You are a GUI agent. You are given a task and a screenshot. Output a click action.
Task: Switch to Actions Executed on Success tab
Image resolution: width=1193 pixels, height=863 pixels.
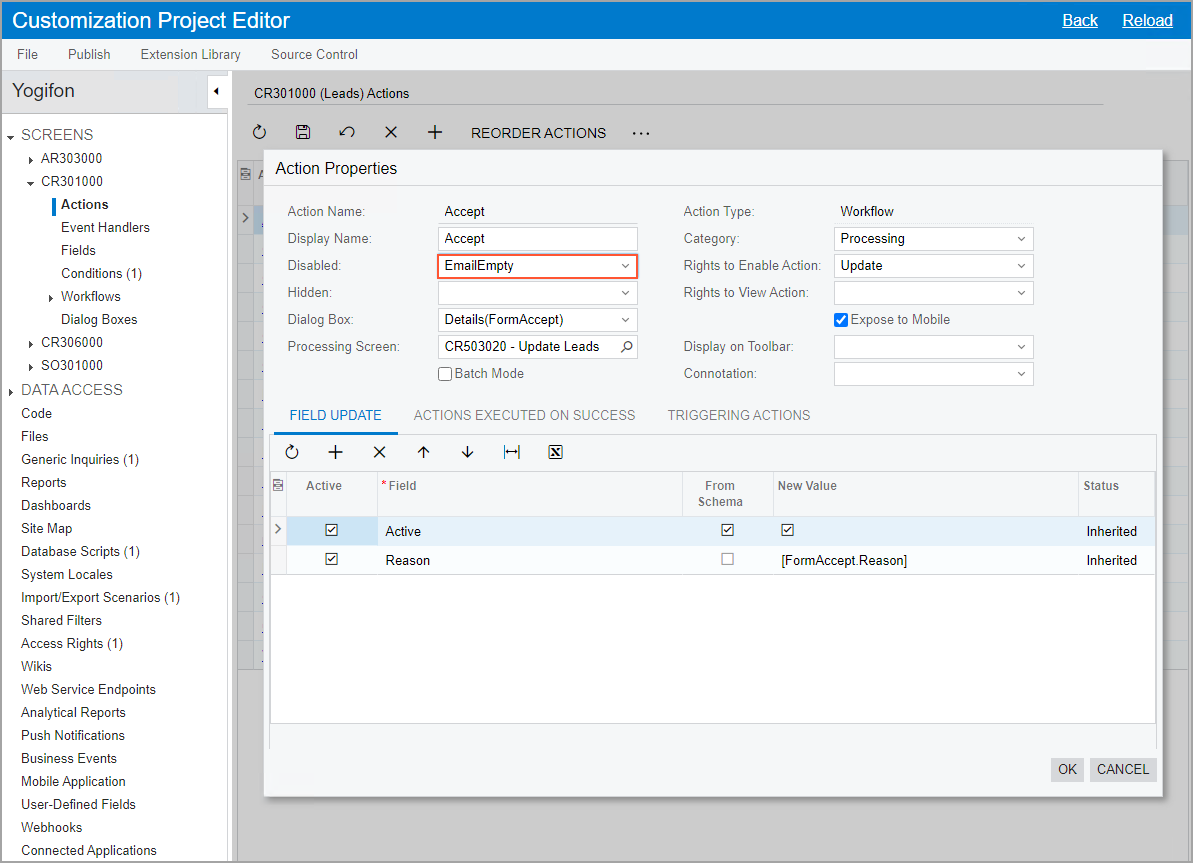click(x=524, y=415)
